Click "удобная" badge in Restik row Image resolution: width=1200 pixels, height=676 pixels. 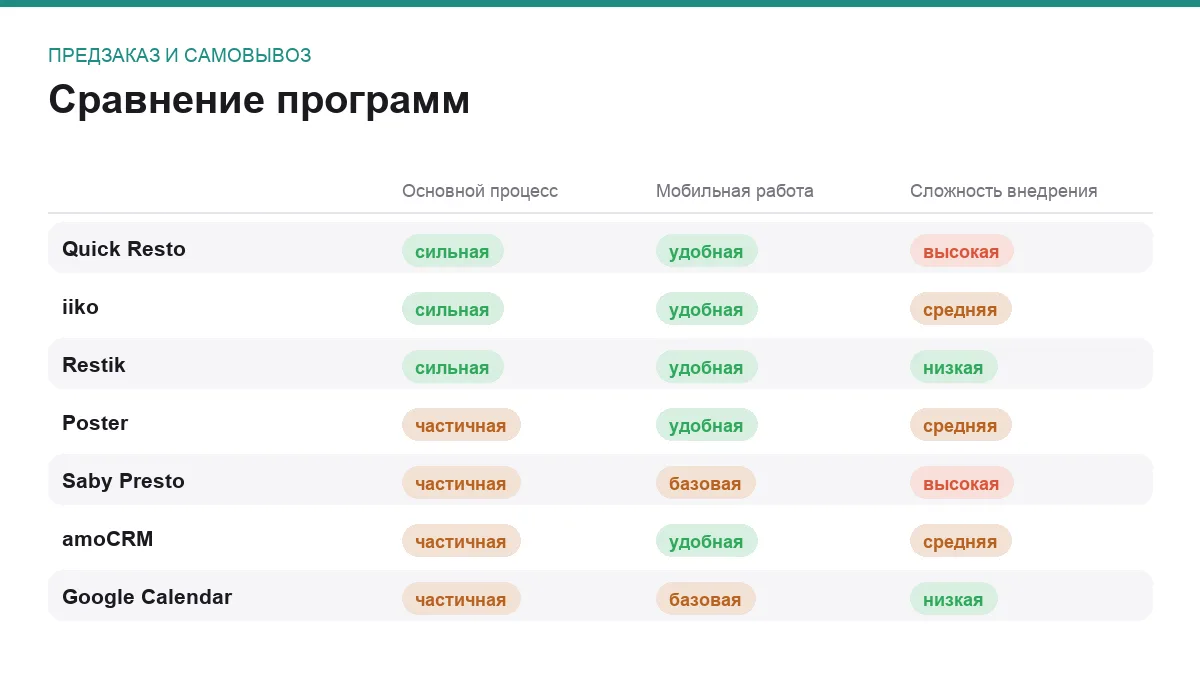coord(707,367)
